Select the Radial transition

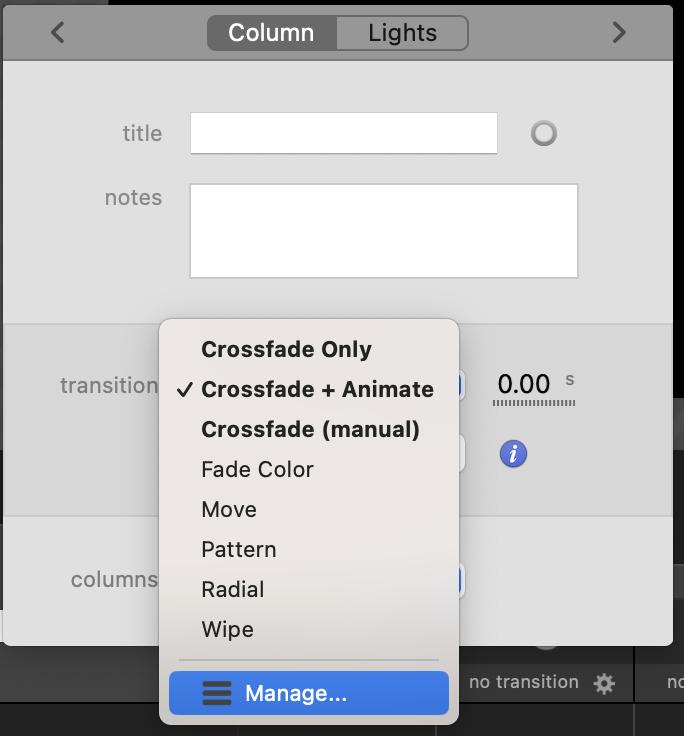pos(233,589)
